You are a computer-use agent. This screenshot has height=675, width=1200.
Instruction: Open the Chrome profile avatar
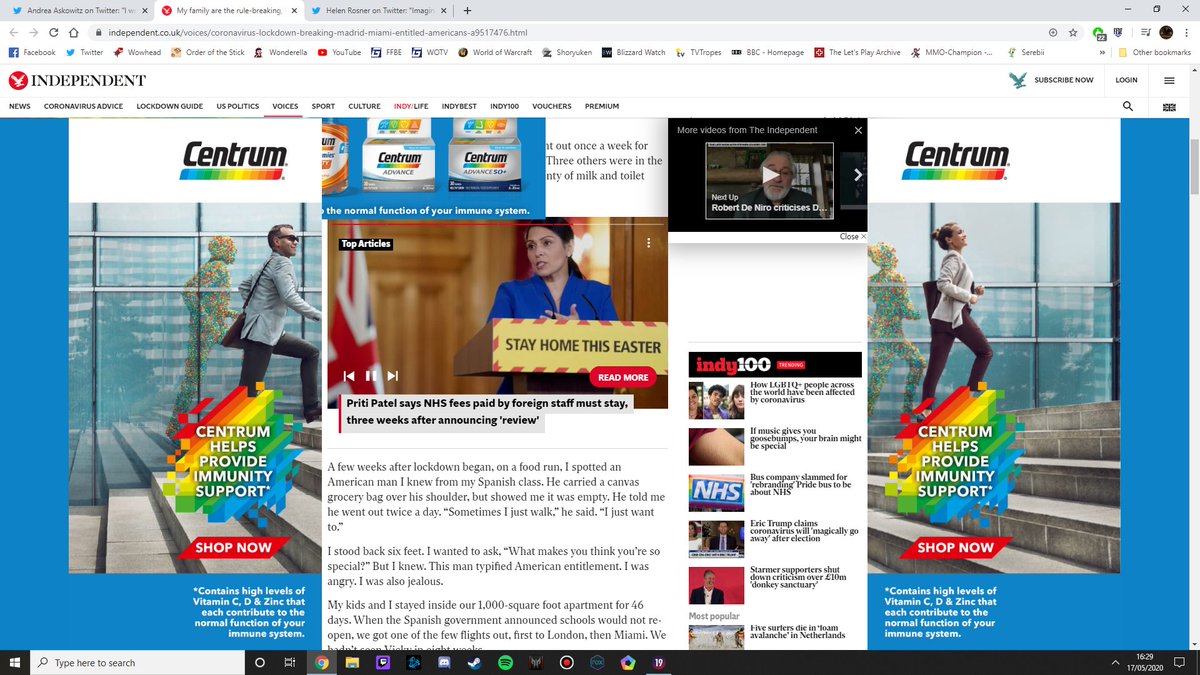pos(1166,32)
